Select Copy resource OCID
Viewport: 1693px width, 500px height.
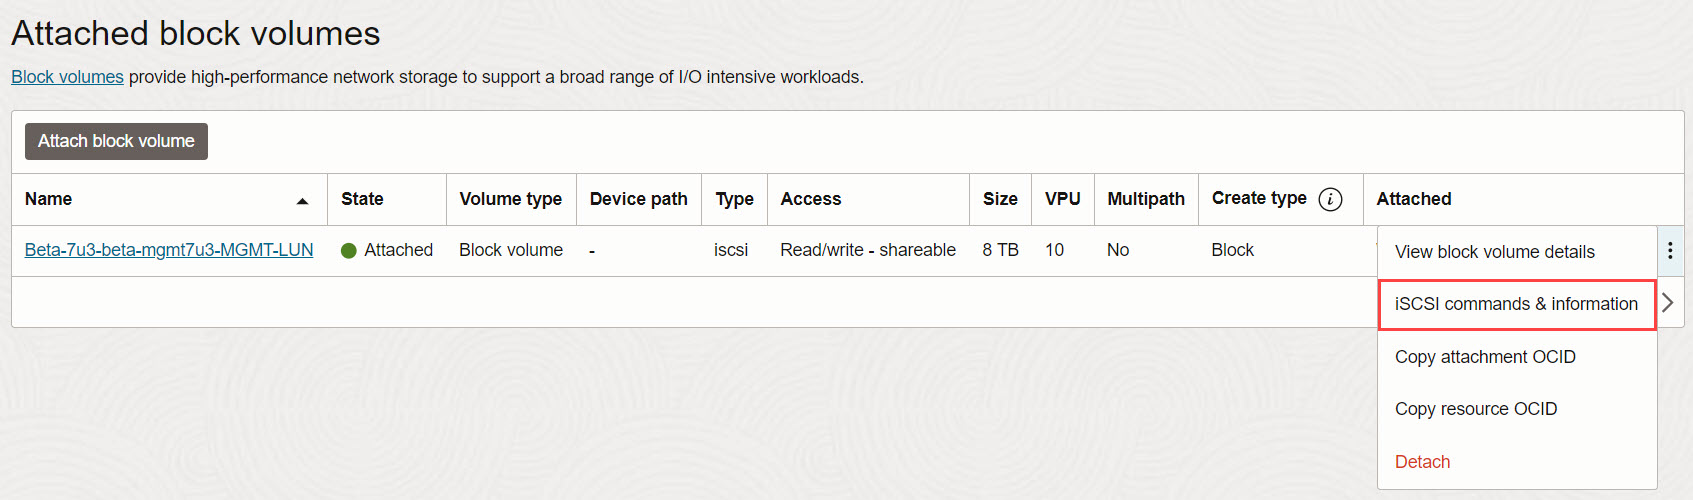1475,409
